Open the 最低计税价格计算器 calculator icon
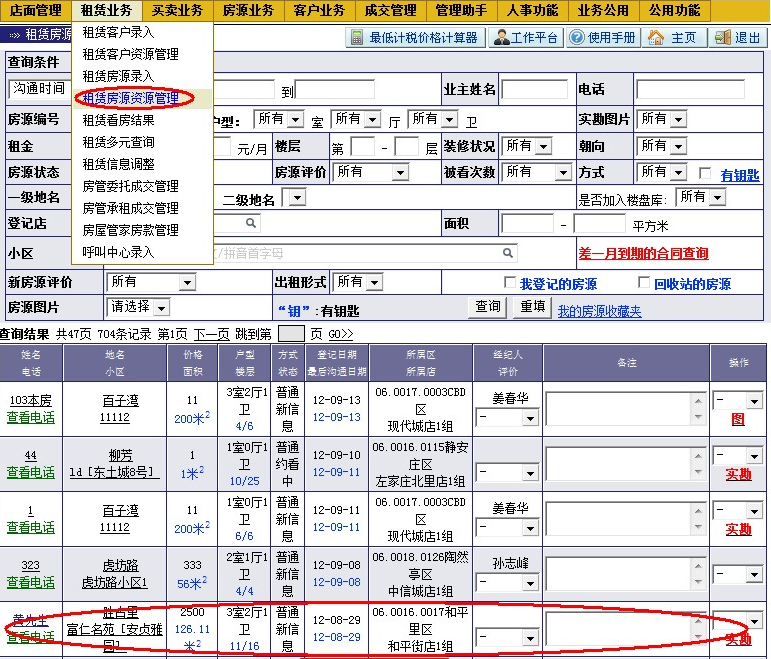 coord(357,37)
